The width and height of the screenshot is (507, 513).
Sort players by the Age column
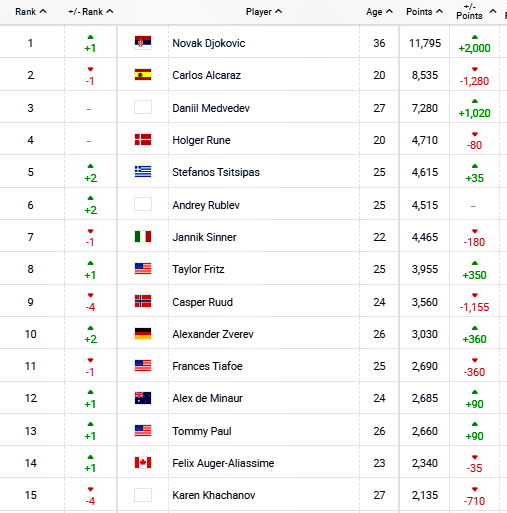tap(379, 12)
